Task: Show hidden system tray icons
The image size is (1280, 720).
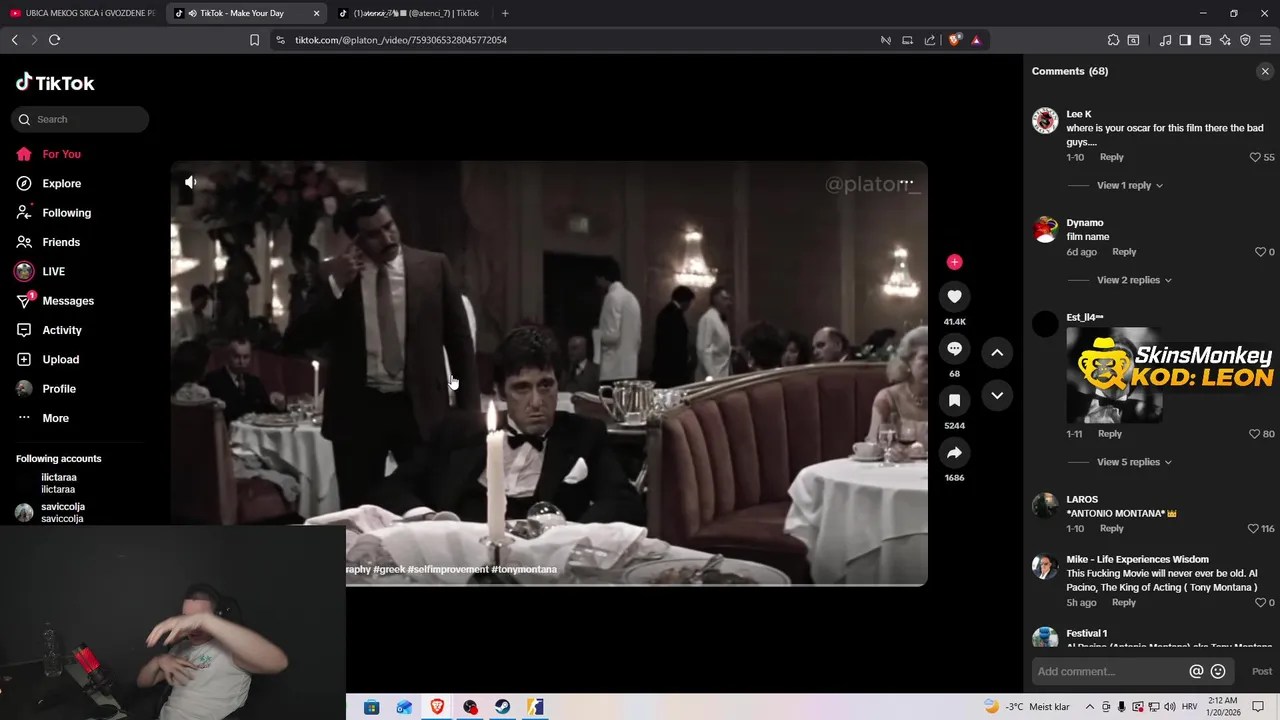Action: [1090, 707]
